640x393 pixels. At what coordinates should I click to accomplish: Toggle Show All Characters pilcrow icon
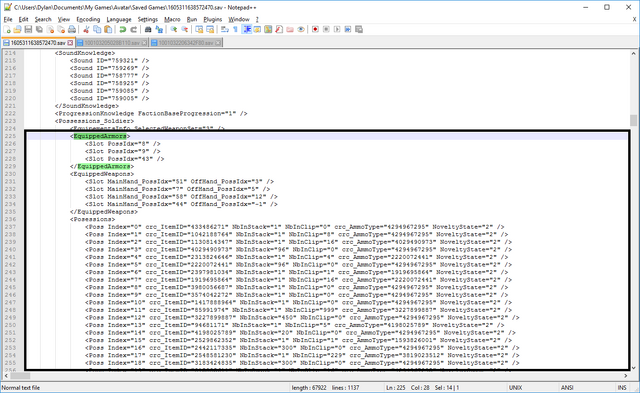[236, 29]
